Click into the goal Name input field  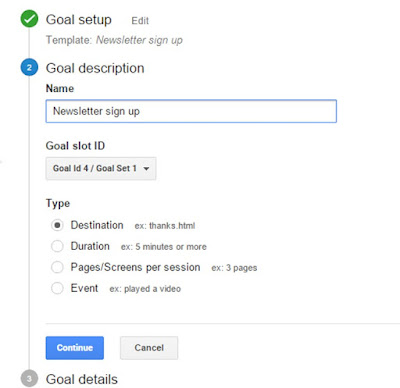pos(191,111)
